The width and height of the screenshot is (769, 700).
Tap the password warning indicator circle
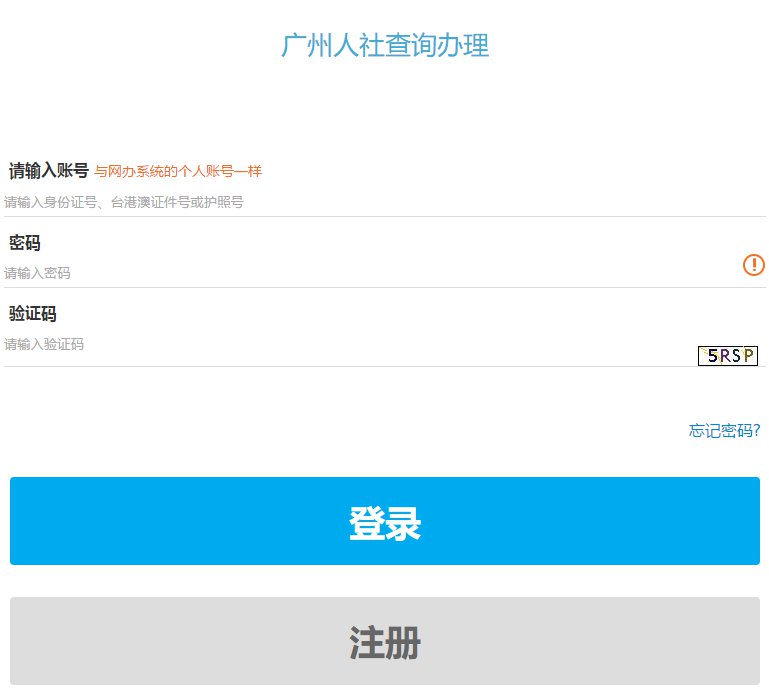pyautogui.click(x=753, y=265)
